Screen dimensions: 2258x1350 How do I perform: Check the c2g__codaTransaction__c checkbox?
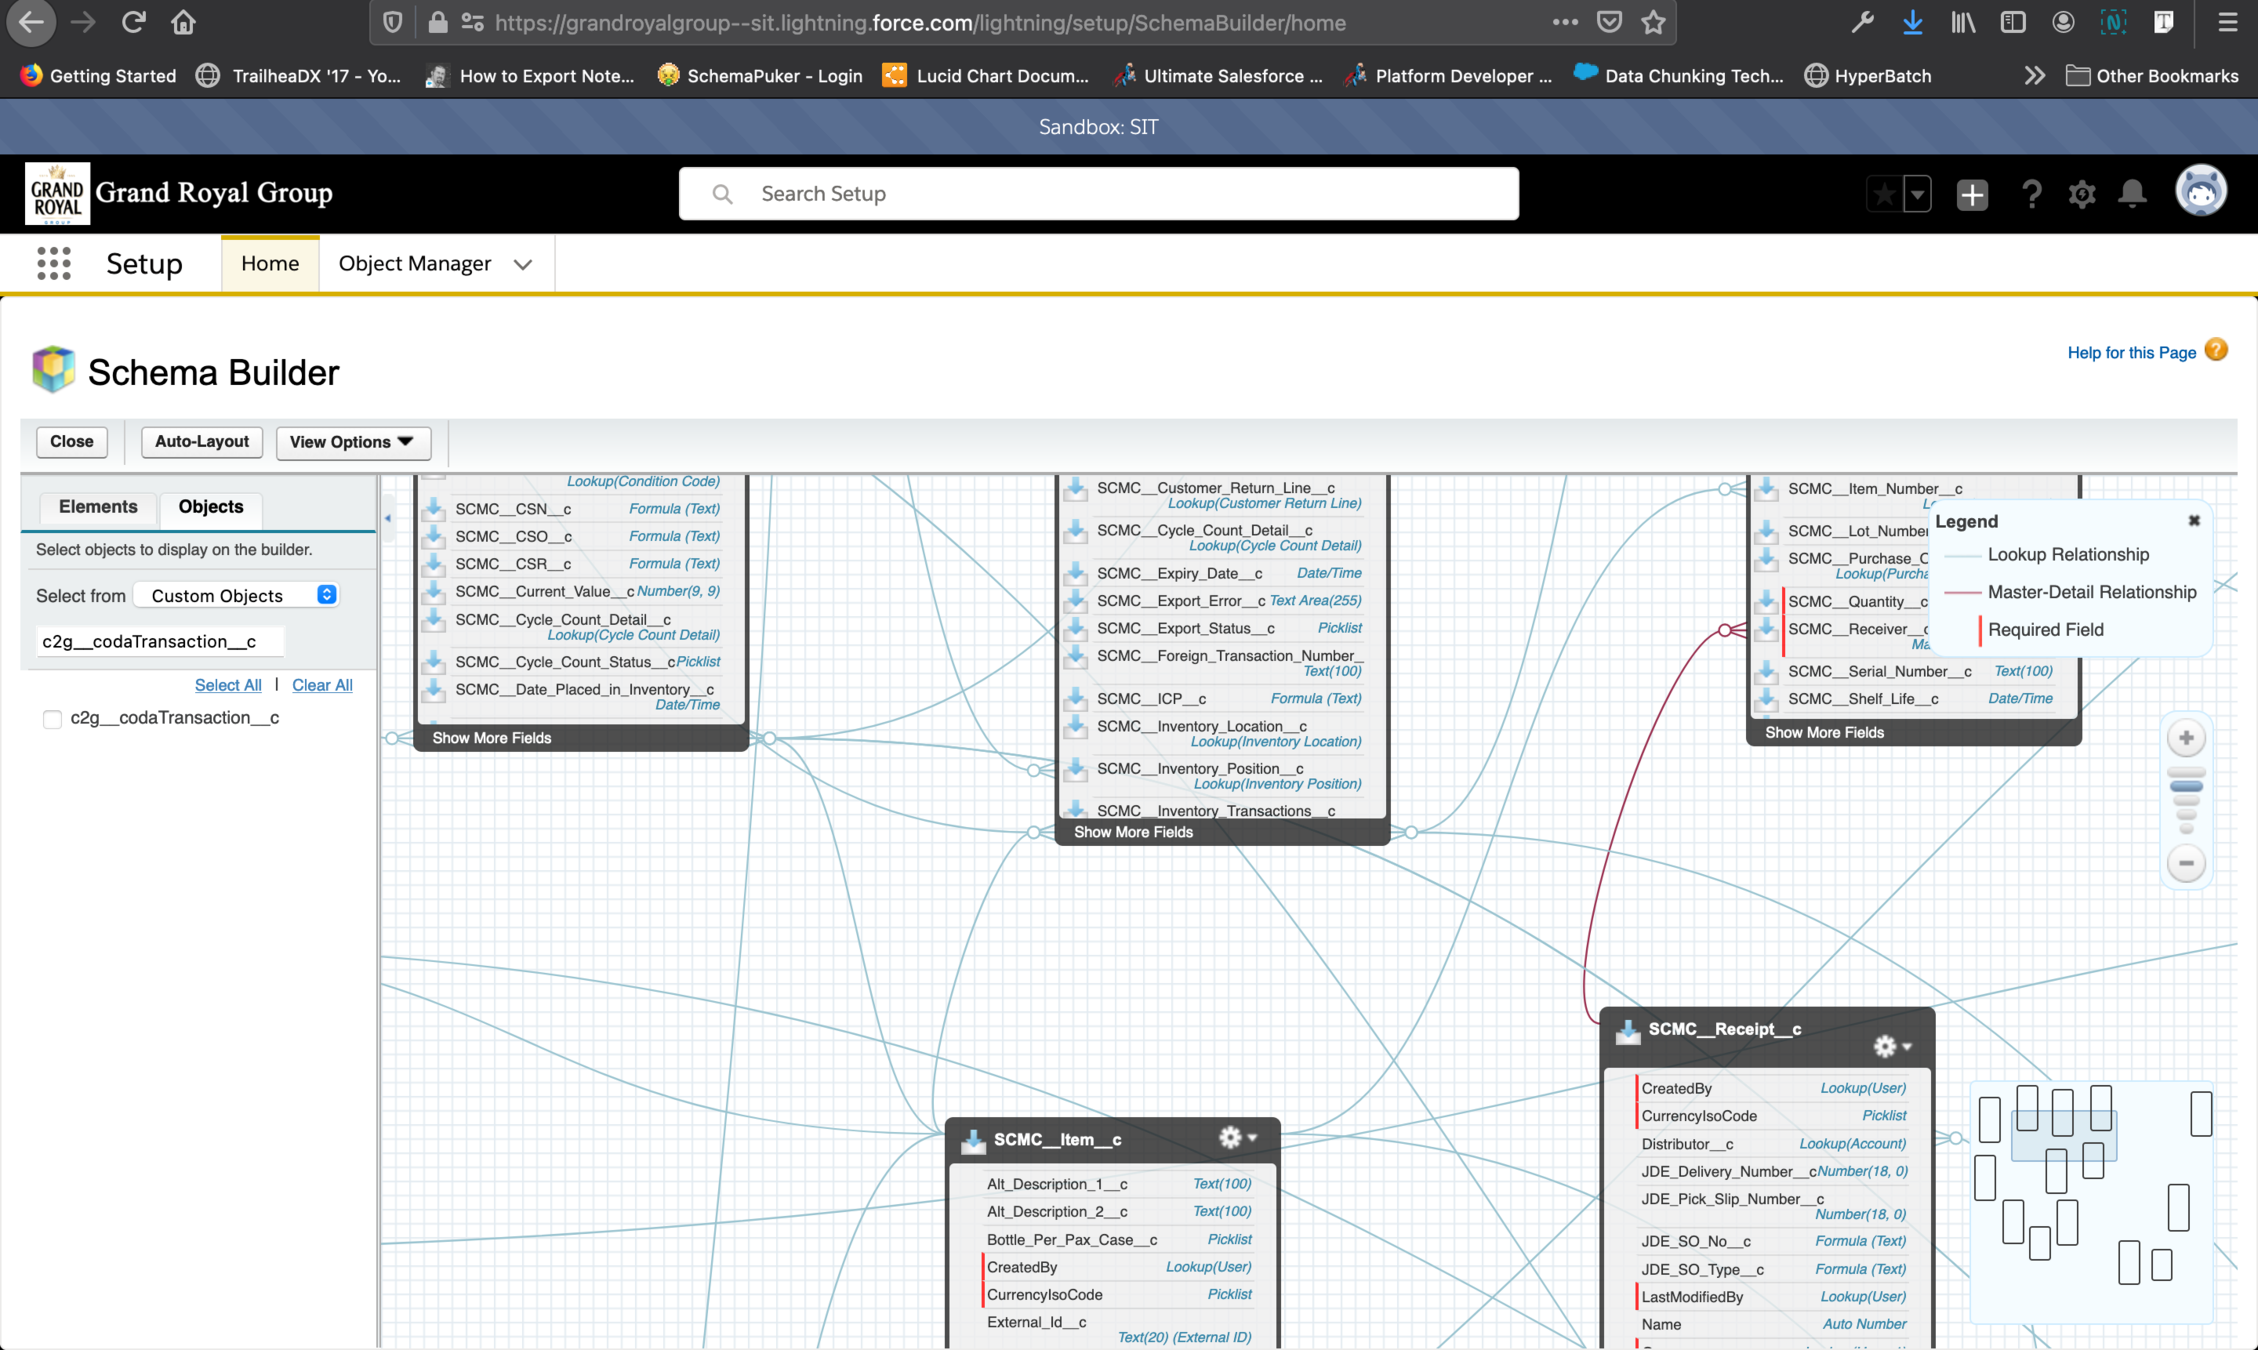click(53, 719)
